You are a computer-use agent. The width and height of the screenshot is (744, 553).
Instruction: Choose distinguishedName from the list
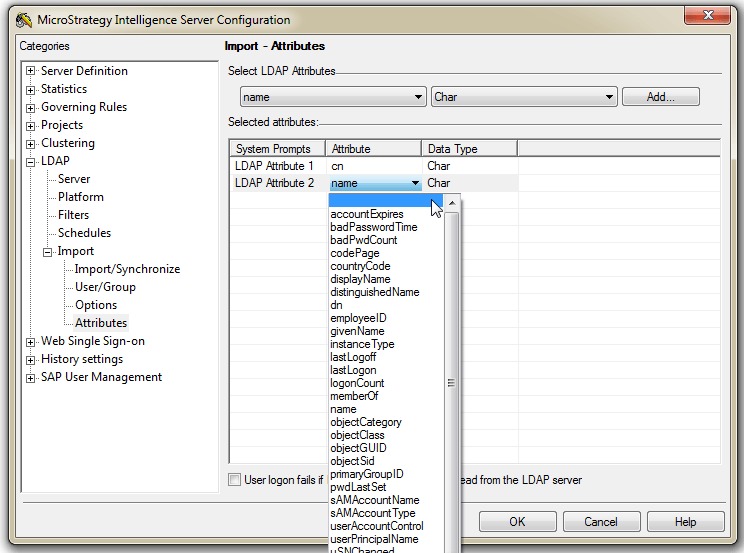375,292
